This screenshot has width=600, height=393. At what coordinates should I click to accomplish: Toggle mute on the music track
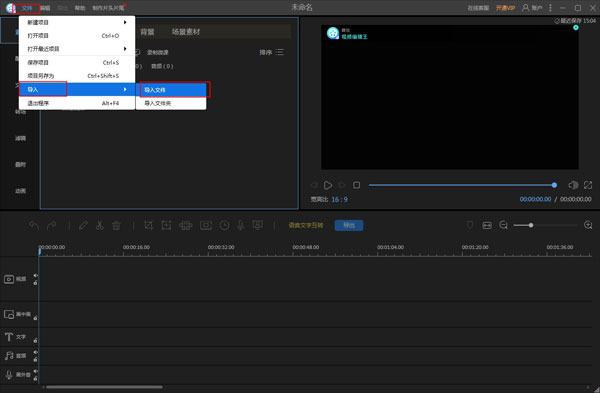point(35,352)
